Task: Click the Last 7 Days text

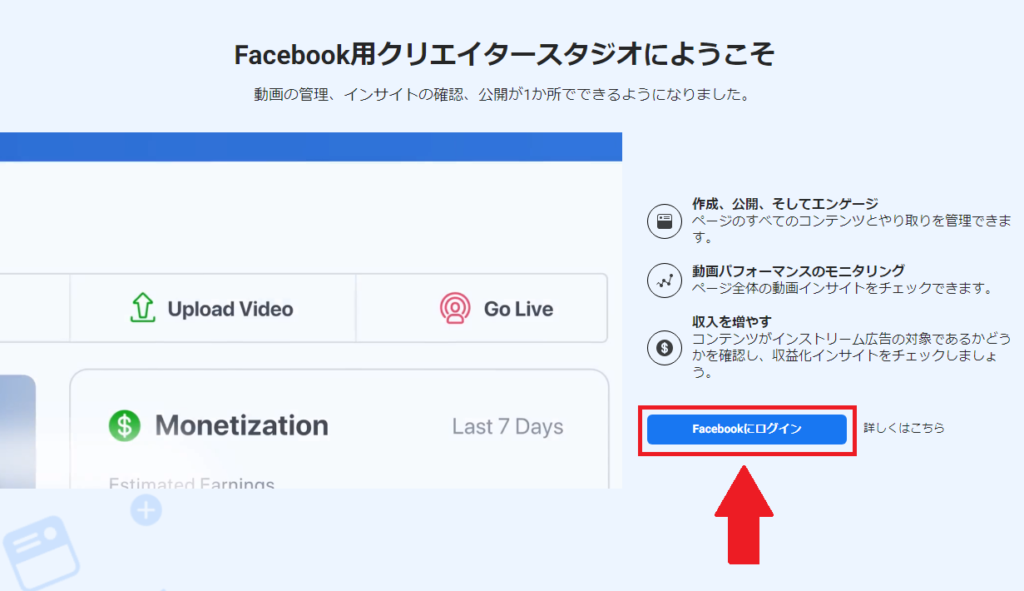Action: pyautogui.click(x=507, y=426)
